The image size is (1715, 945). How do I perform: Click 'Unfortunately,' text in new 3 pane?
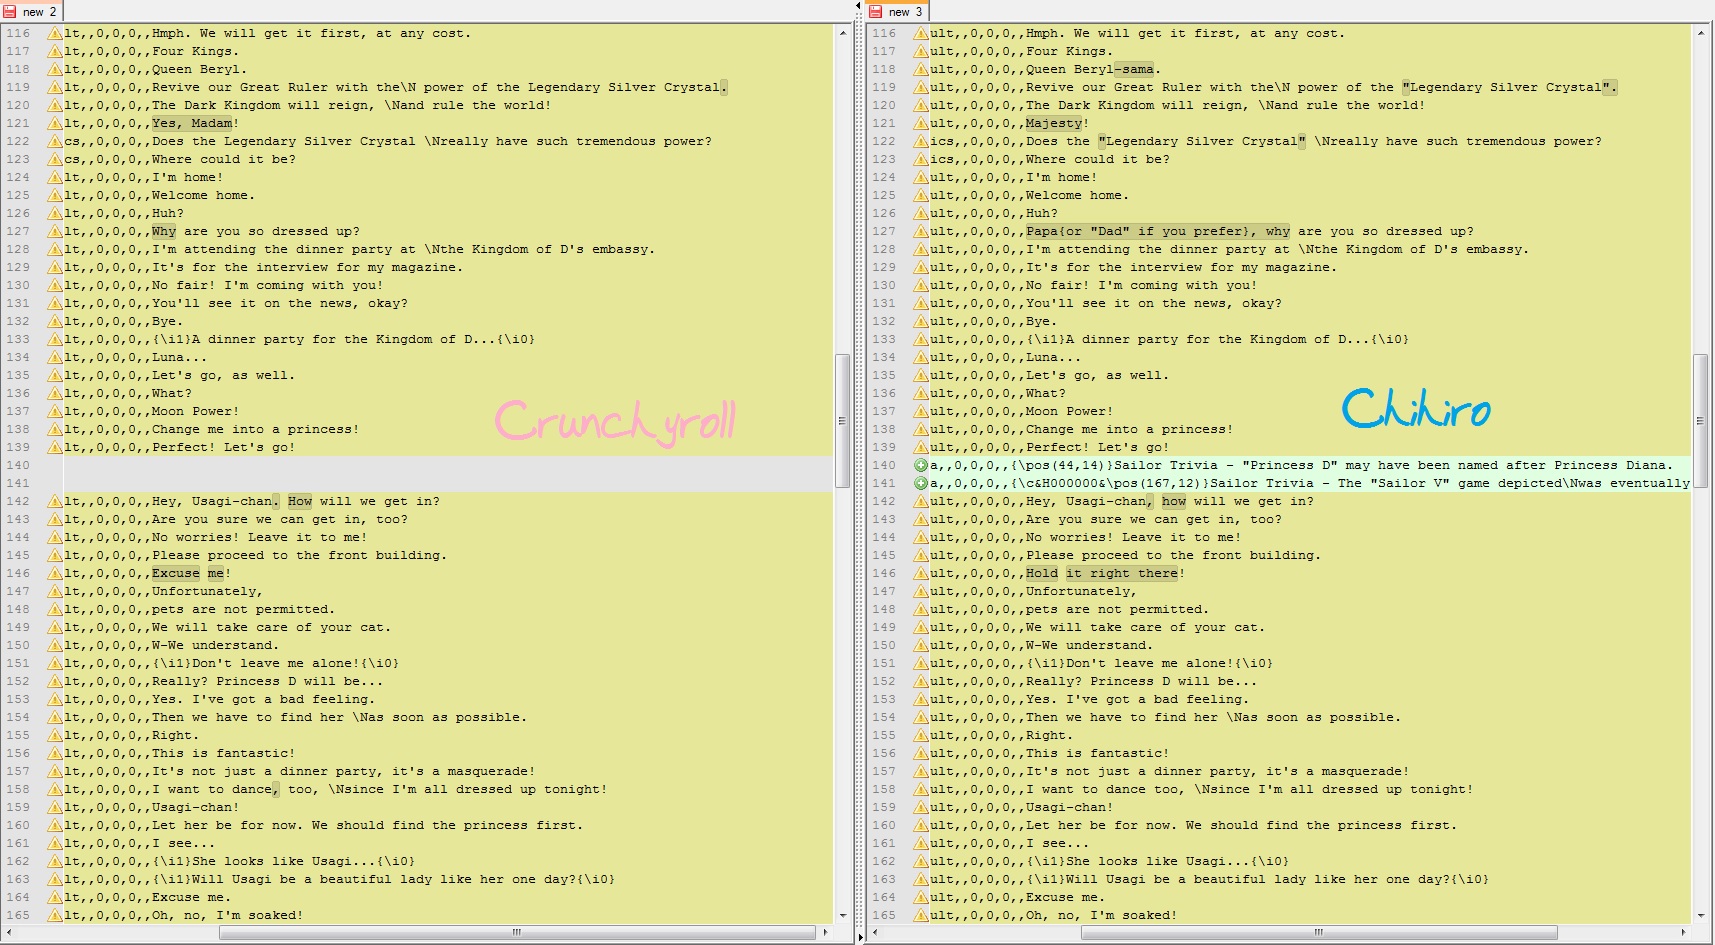pos(1082,591)
